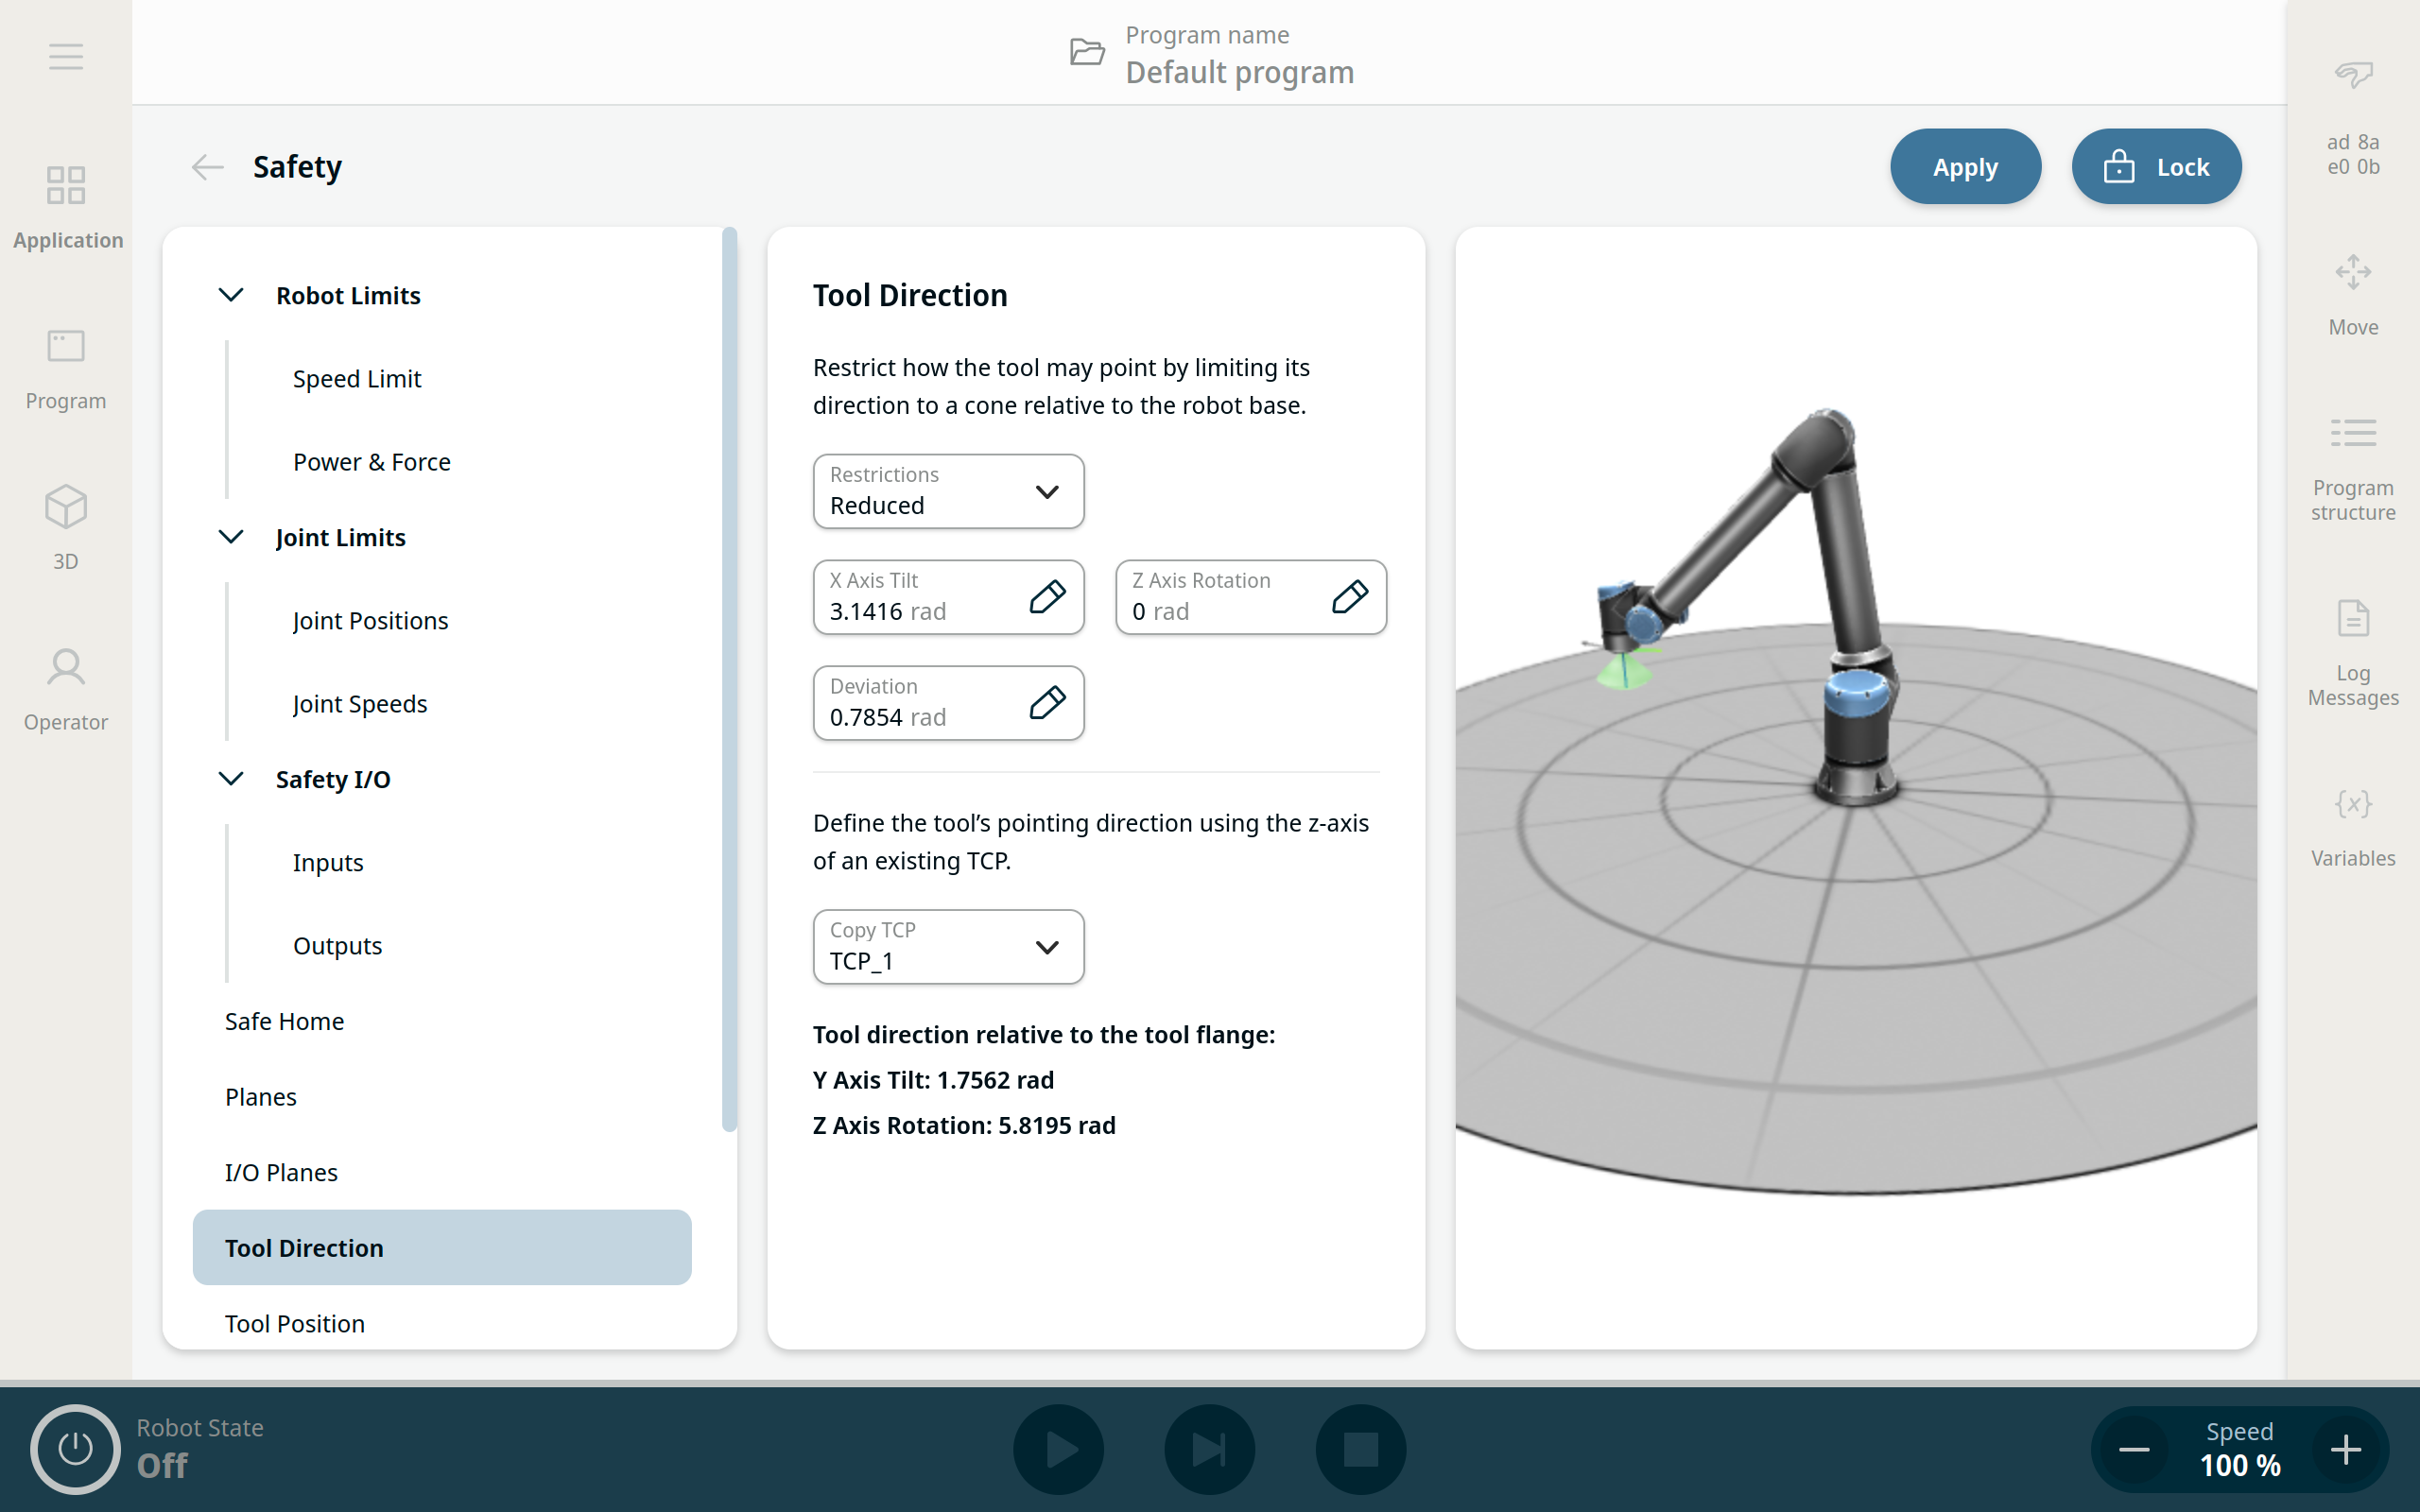
Task: Open the Application panel icon
Action: pyautogui.click(x=66, y=186)
